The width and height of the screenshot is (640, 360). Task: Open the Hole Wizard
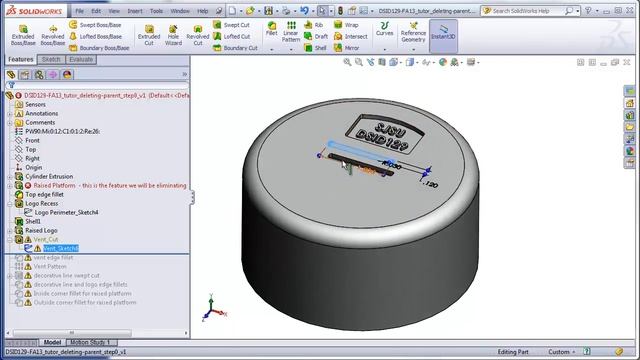173,35
